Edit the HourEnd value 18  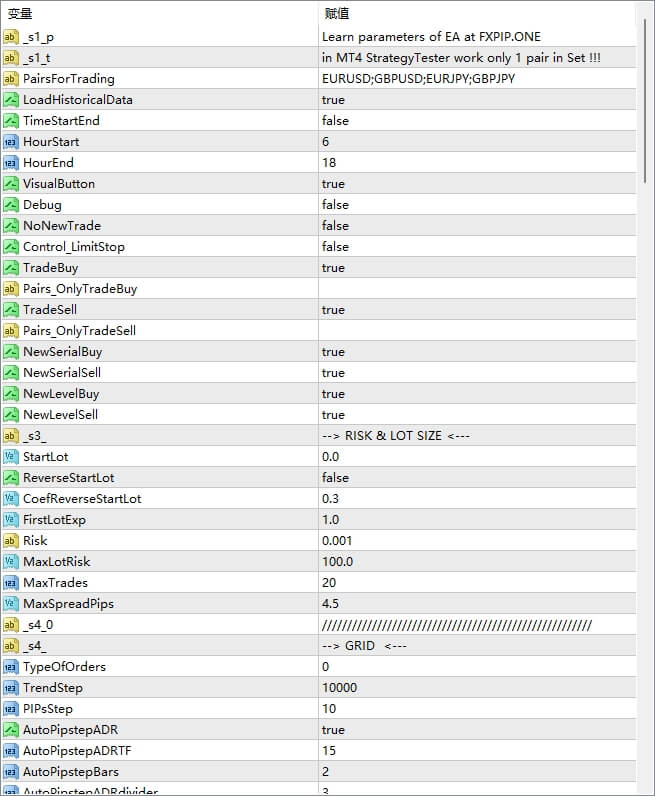coord(329,162)
